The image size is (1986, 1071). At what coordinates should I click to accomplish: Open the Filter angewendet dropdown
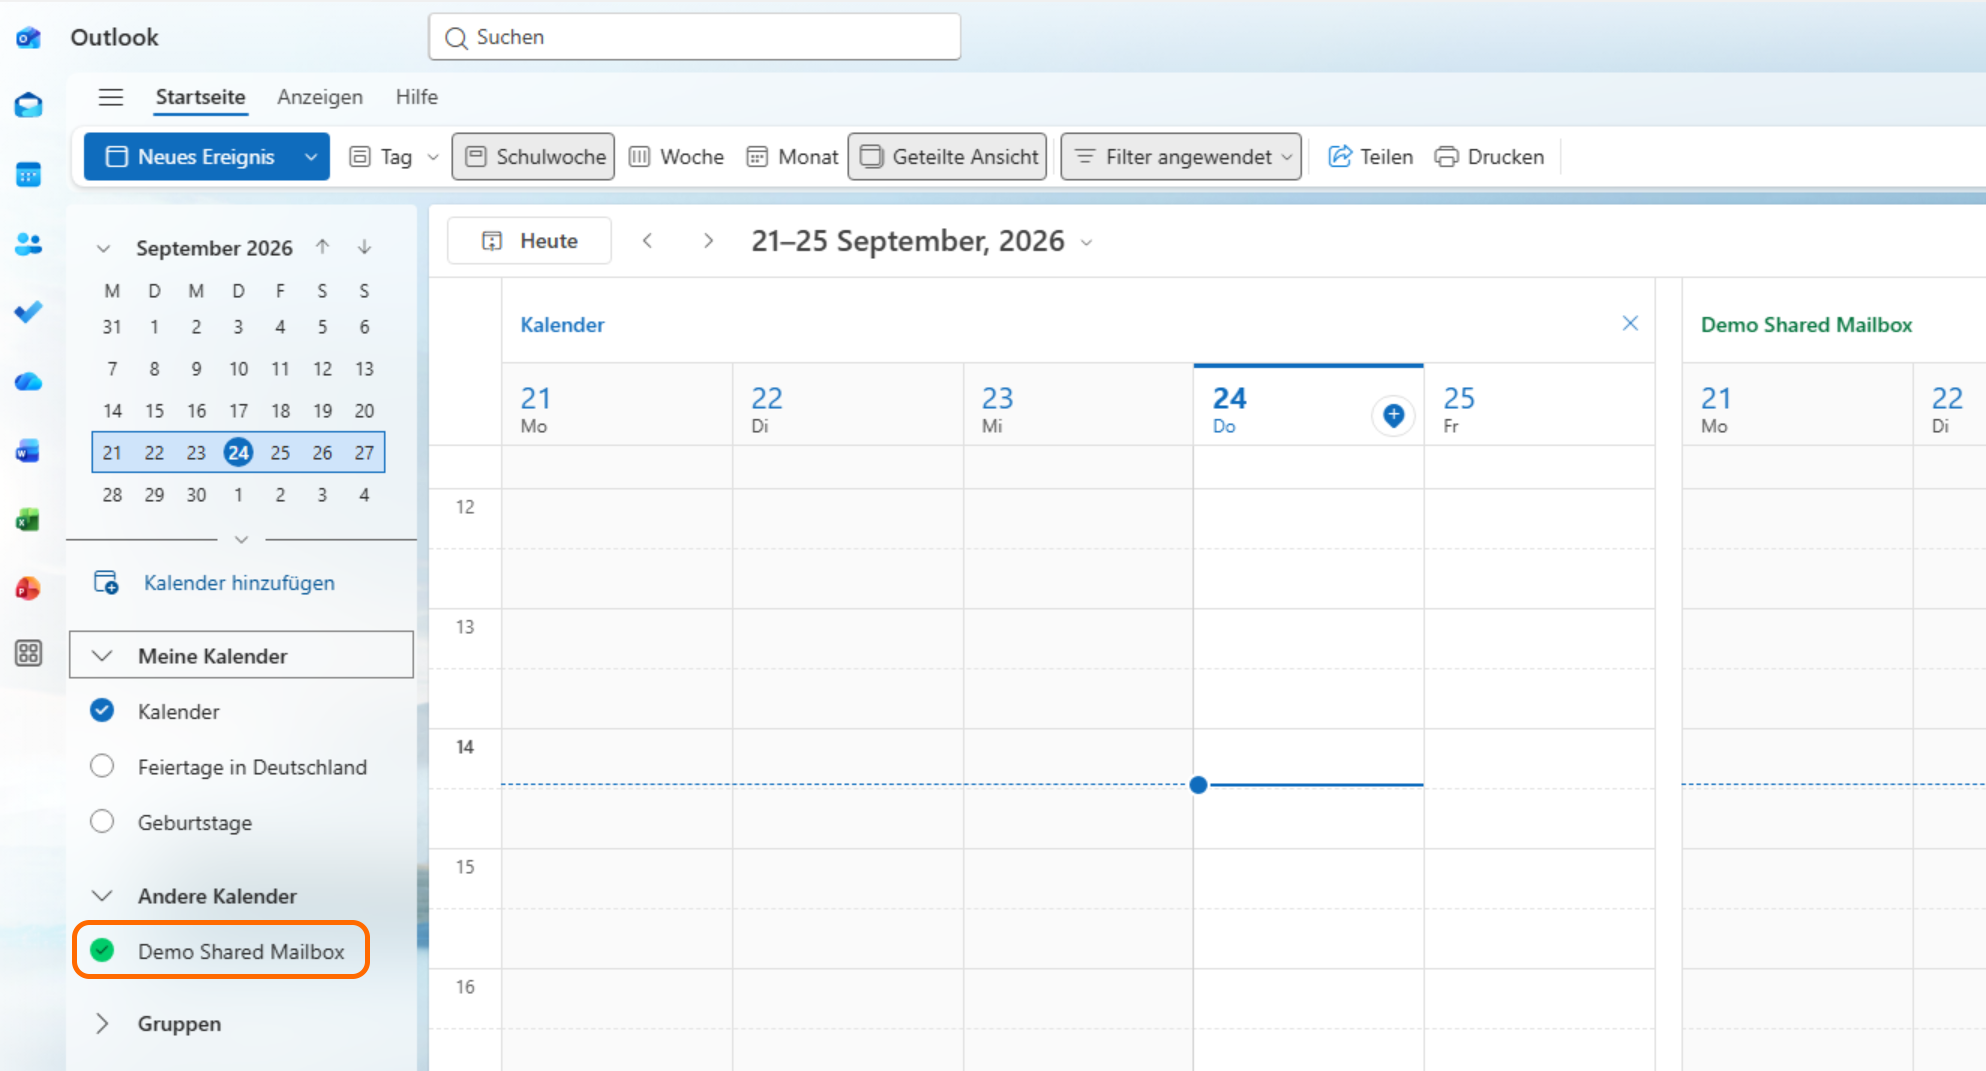1181,157
